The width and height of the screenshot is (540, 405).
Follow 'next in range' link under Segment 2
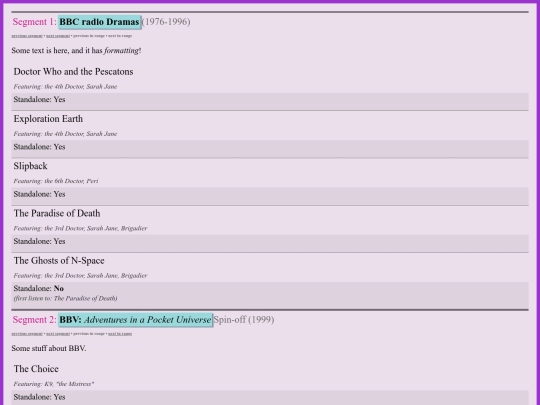point(120,334)
